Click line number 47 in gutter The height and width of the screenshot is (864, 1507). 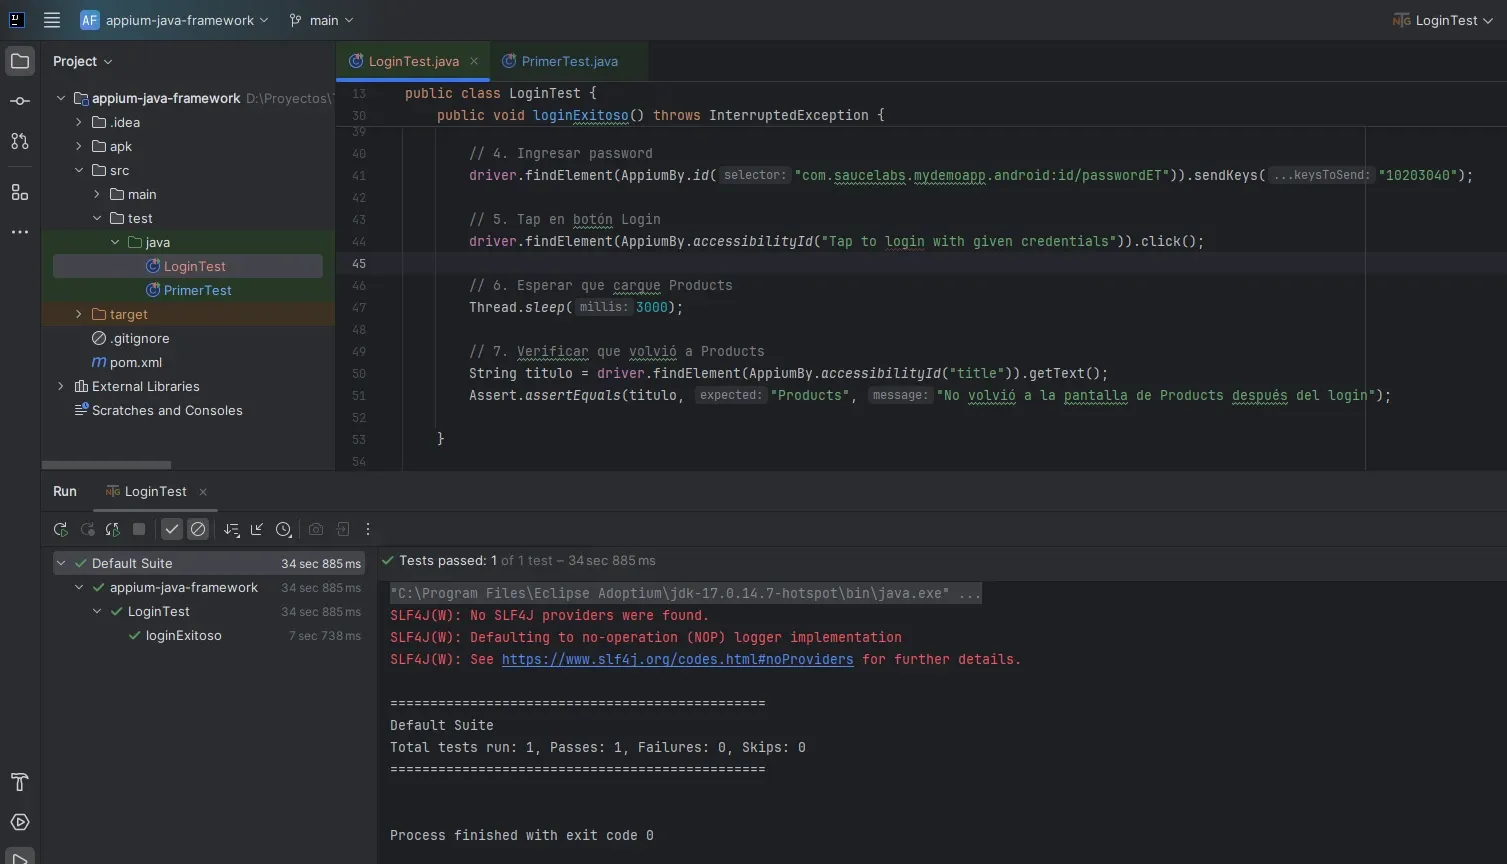(359, 307)
